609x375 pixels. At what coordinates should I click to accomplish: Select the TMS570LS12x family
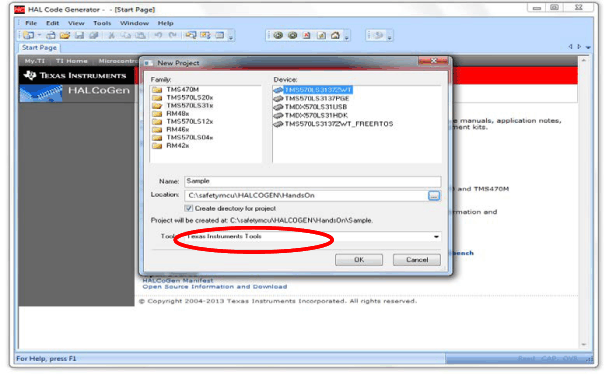coord(190,122)
